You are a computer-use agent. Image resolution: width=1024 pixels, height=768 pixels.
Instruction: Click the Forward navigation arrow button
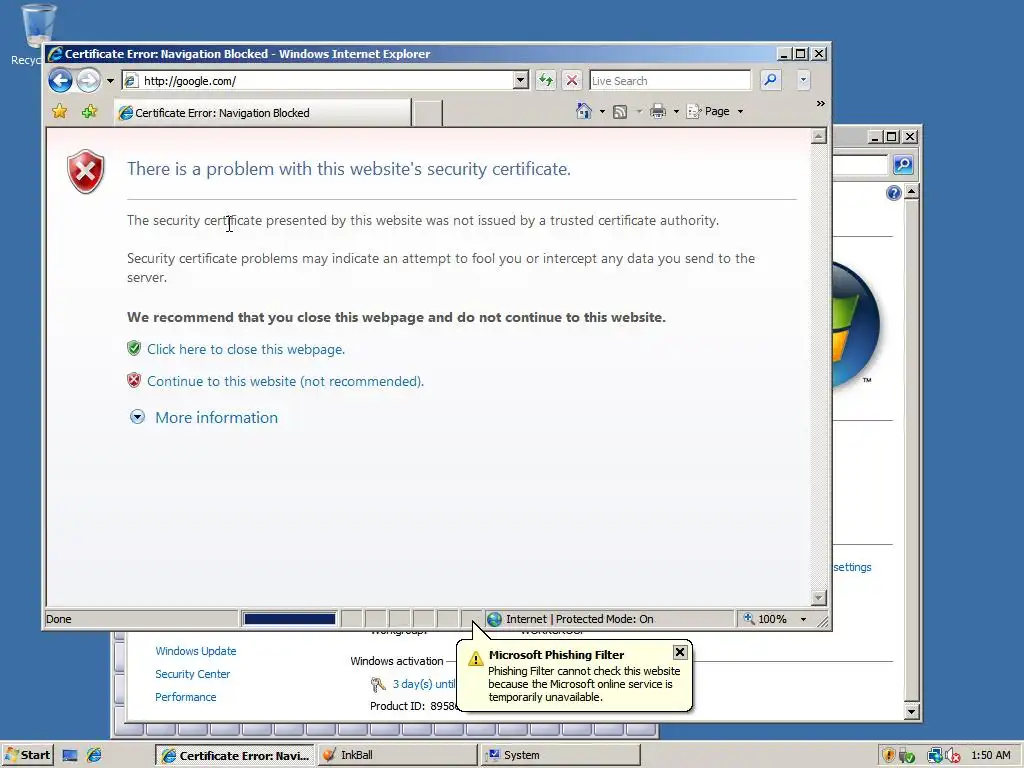(x=88, y=81)
